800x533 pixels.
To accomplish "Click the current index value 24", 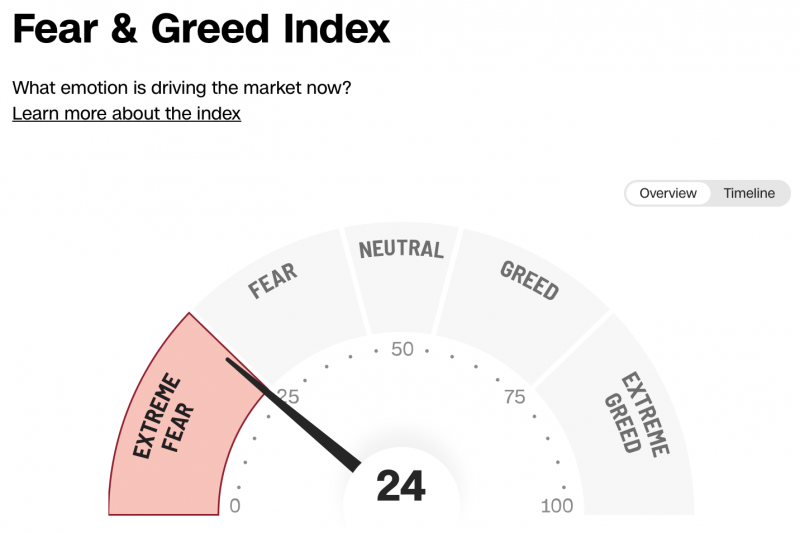I will click(x=401, y=486).
